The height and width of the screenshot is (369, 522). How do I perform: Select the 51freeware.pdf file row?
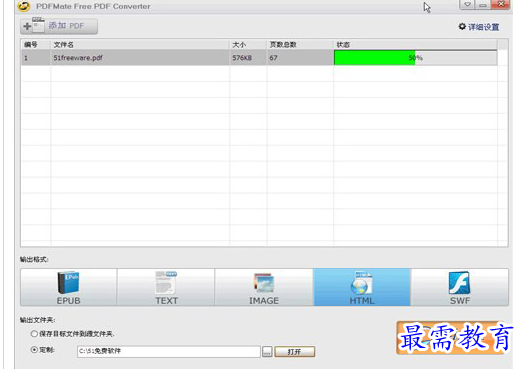click(x=259, y=58)
